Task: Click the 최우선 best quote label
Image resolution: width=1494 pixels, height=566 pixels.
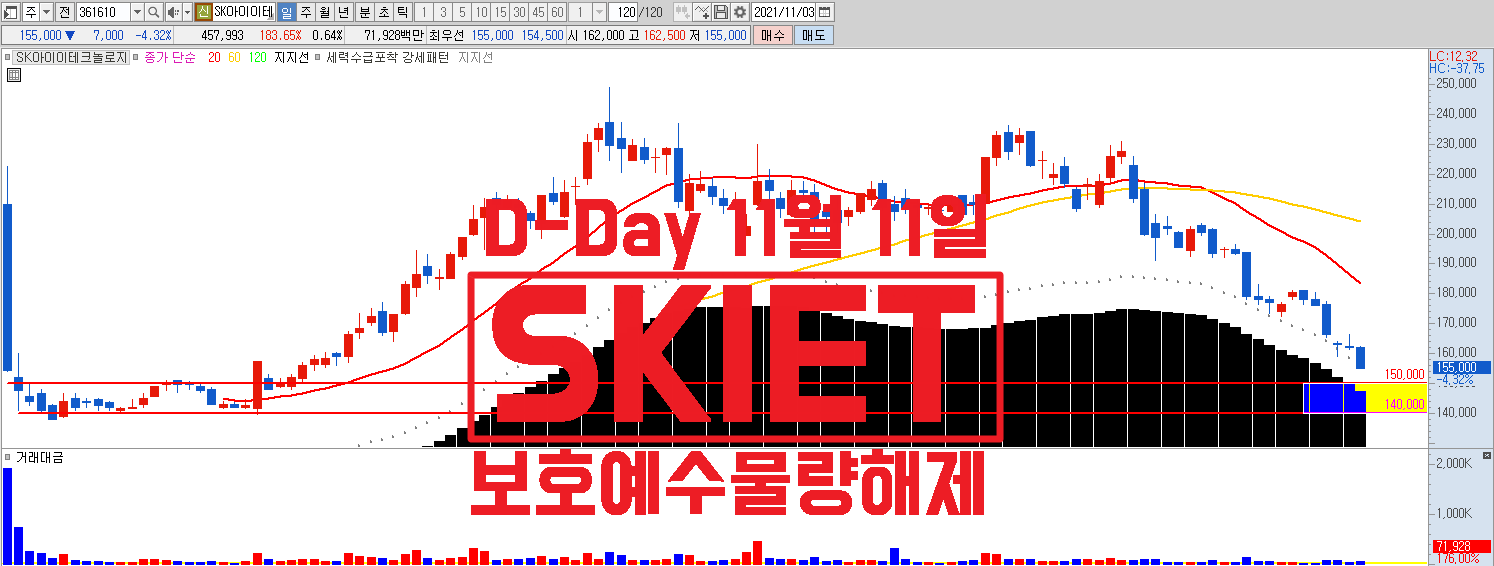Action: pos(448,35)
